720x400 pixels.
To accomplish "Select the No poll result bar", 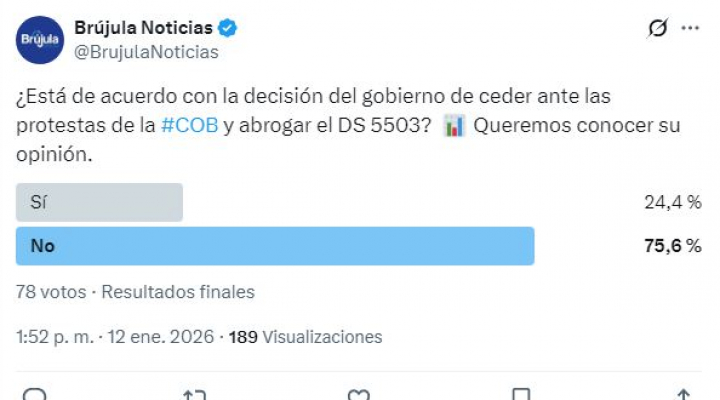I will click(x=275, y=245).
